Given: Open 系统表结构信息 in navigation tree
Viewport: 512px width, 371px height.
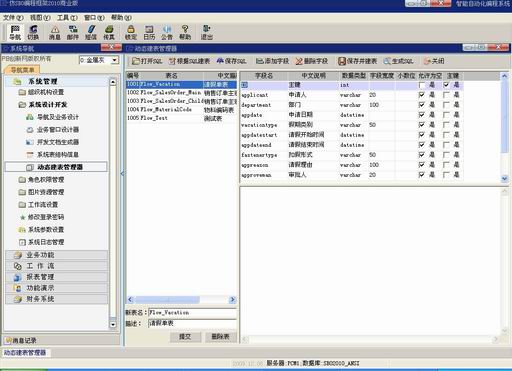Looking at the screenshot, I should click(53, 155).
